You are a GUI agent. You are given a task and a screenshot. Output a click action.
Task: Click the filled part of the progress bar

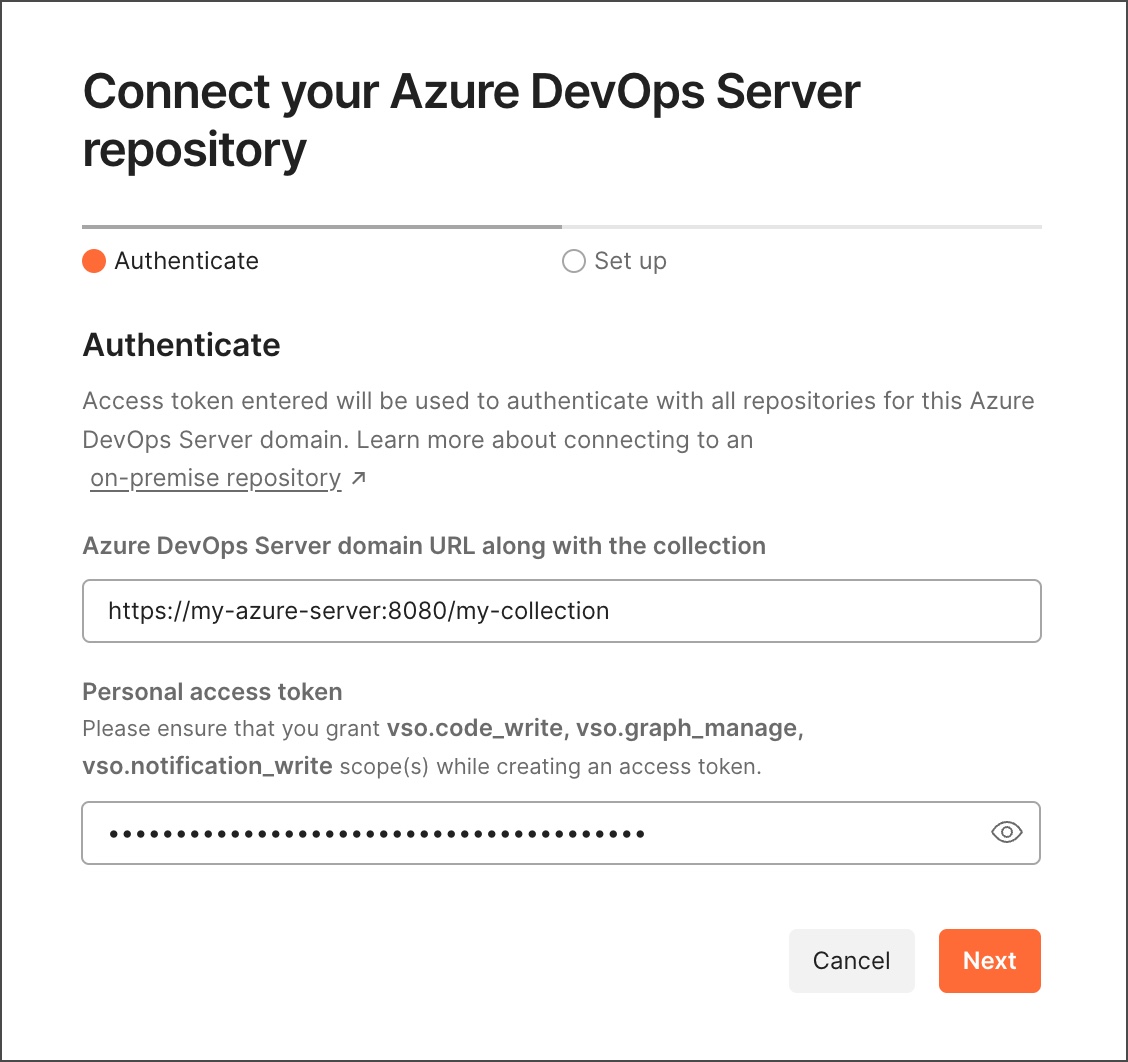coord(321,227)
